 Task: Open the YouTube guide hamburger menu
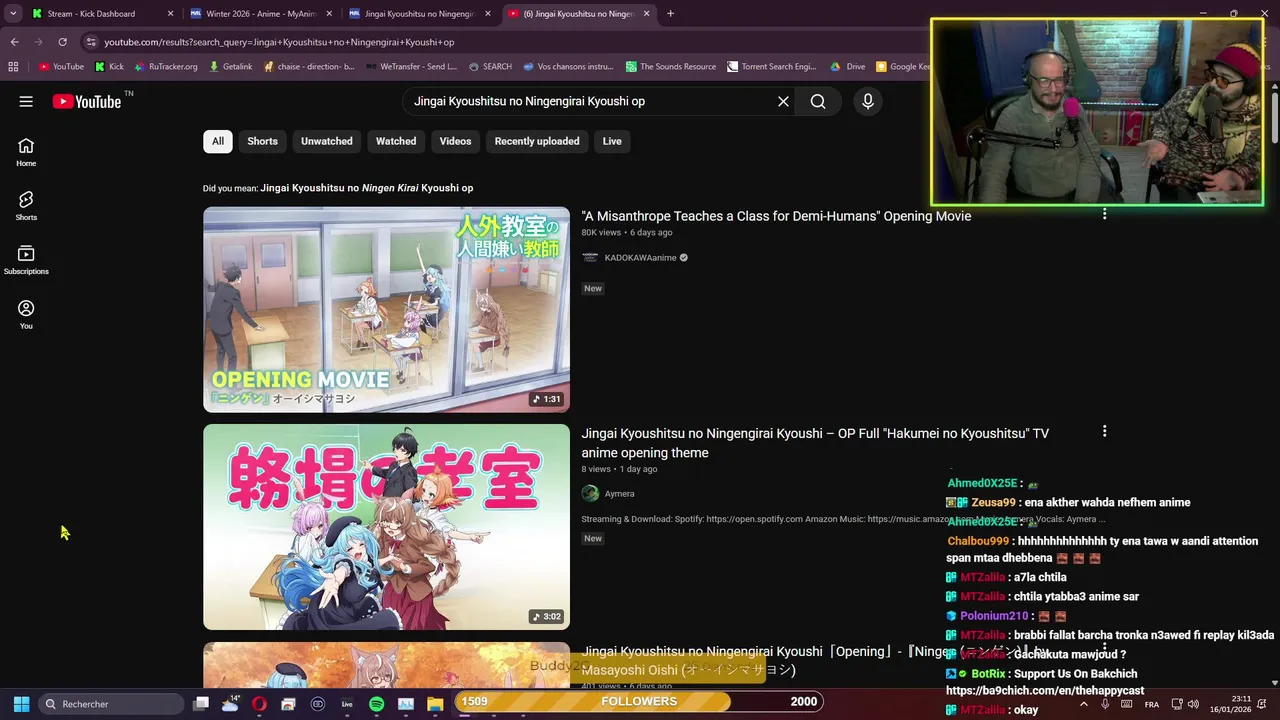click(x=26, y=101)
